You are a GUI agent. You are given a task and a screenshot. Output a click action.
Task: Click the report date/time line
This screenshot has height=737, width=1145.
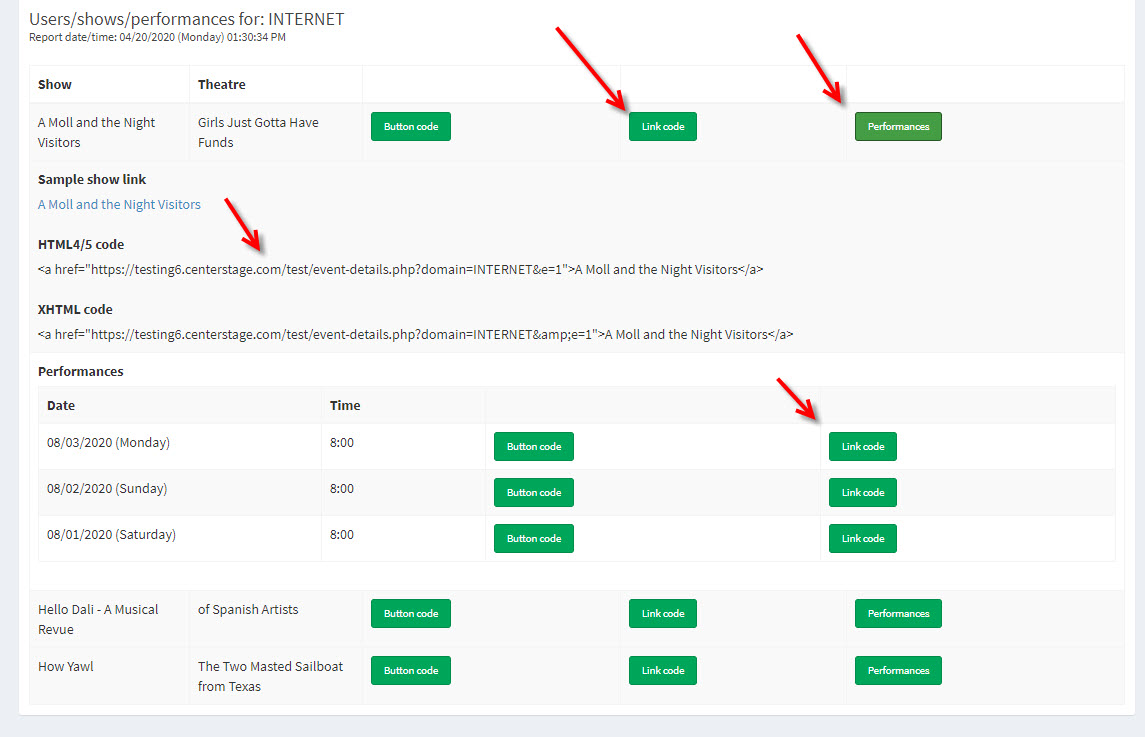157,37
